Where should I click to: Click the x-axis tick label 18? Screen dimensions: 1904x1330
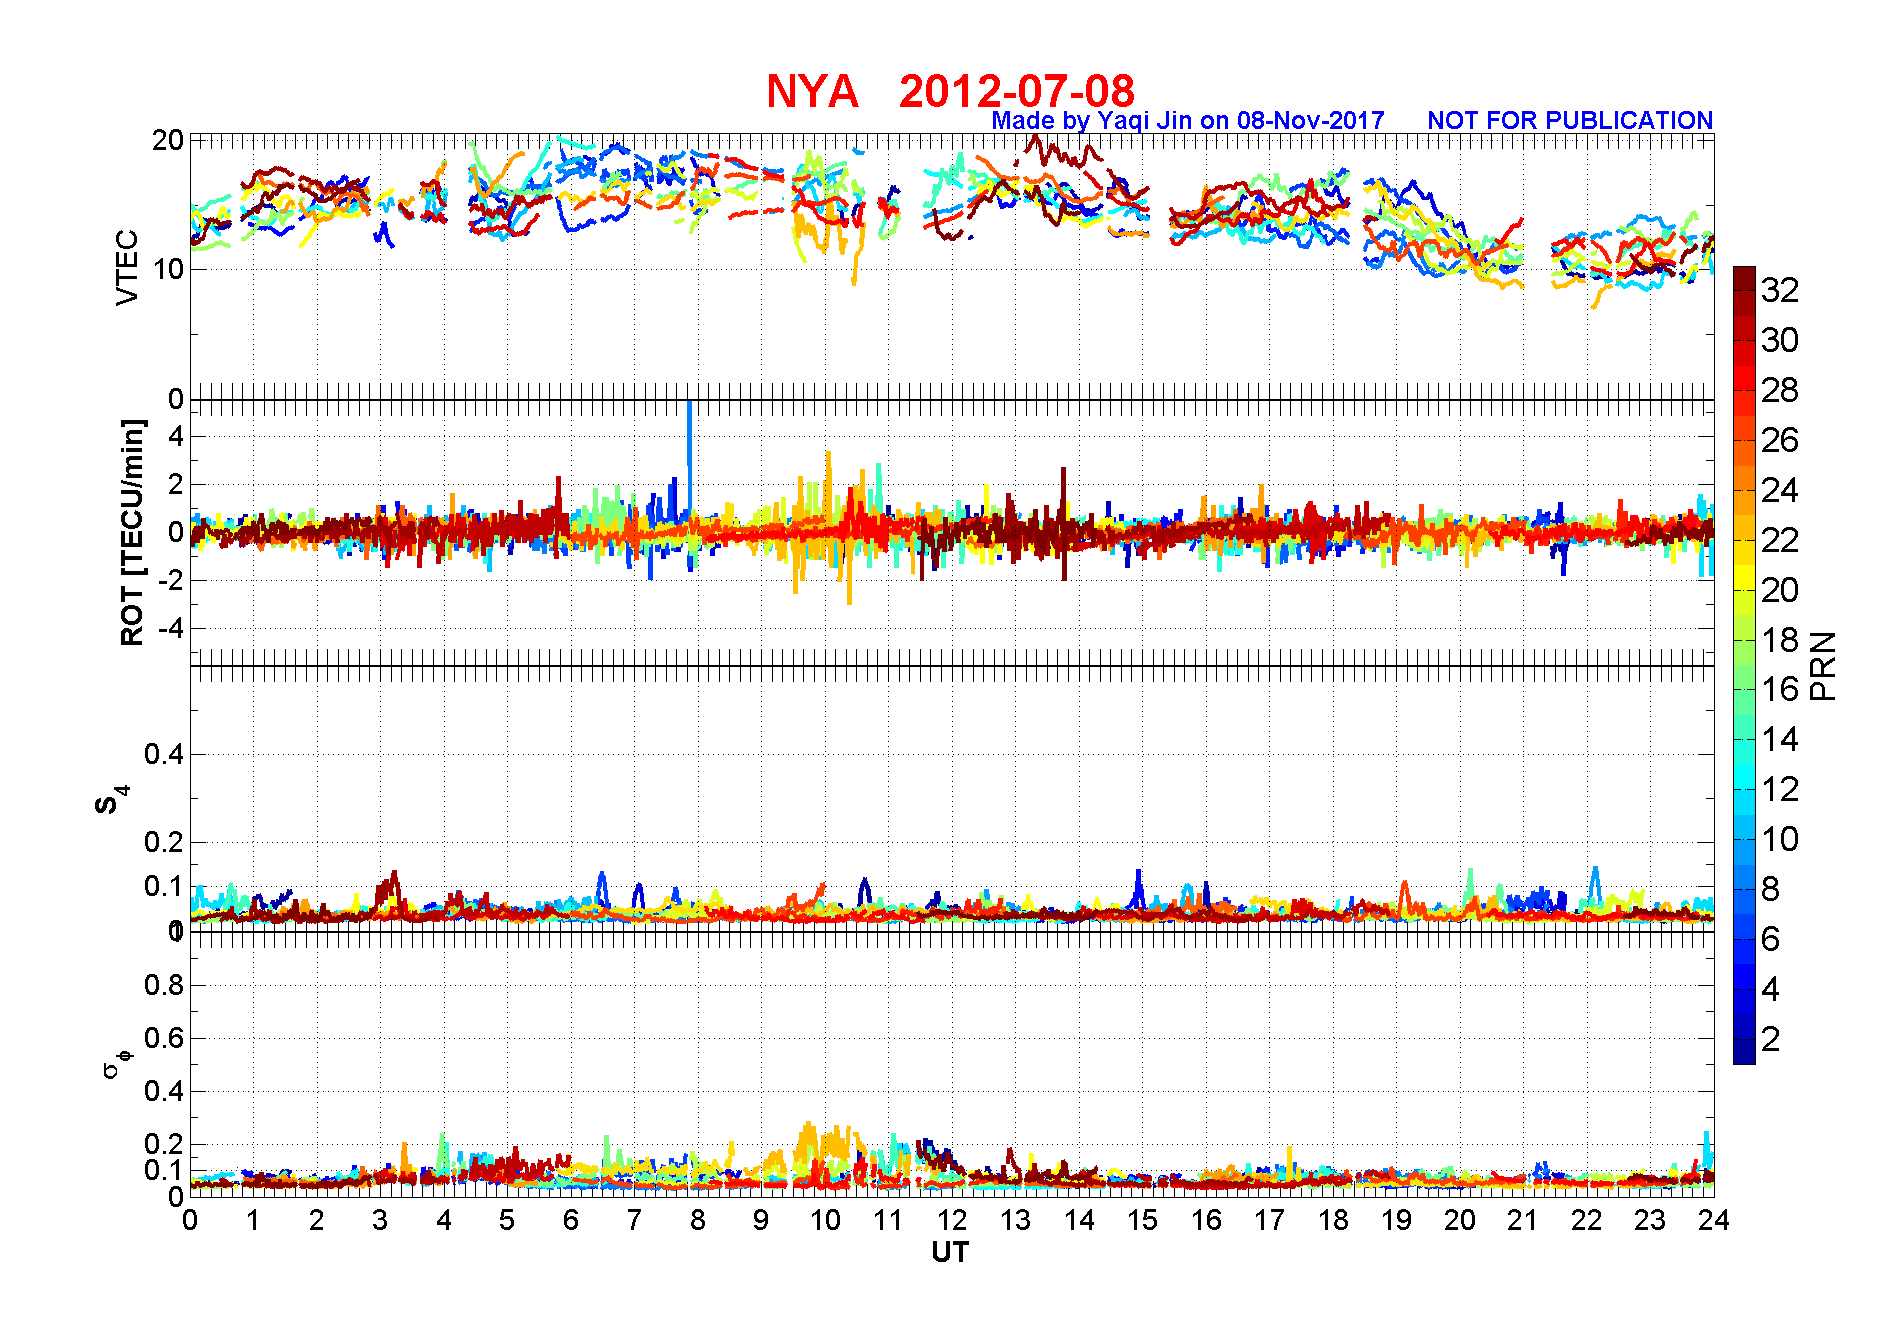pos(1333,1220)
